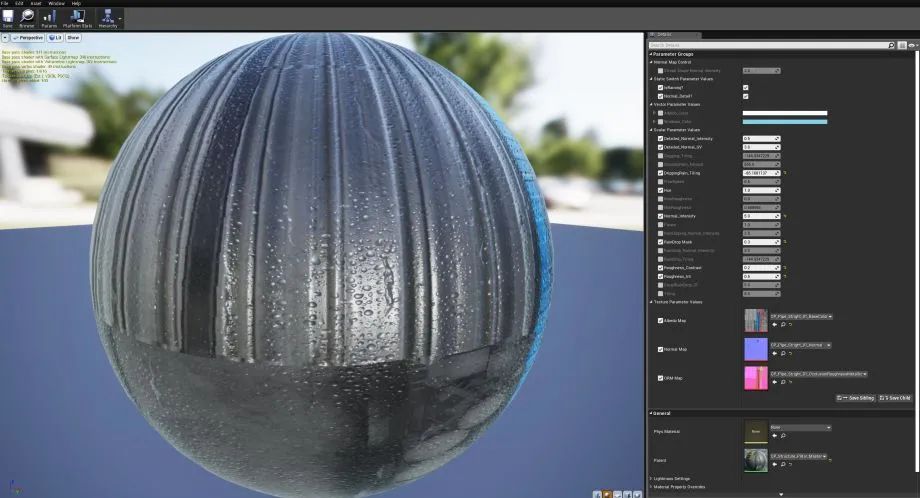Click the property matrix grid icon

click(x=902, y=45)
